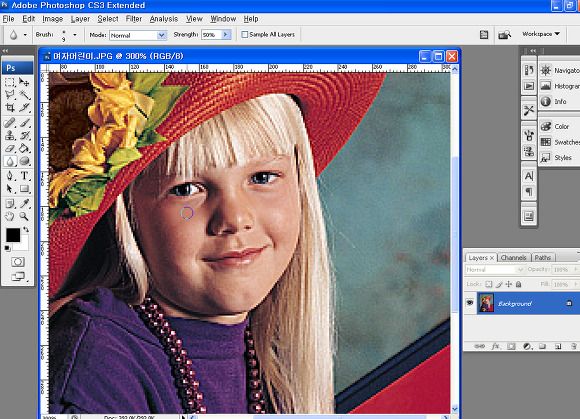Image resolution: width=580 pixels, height=419 pixels.
Task: Open the Paragraph panel icon
Action: pyautogui.click(x=529, y=192)
